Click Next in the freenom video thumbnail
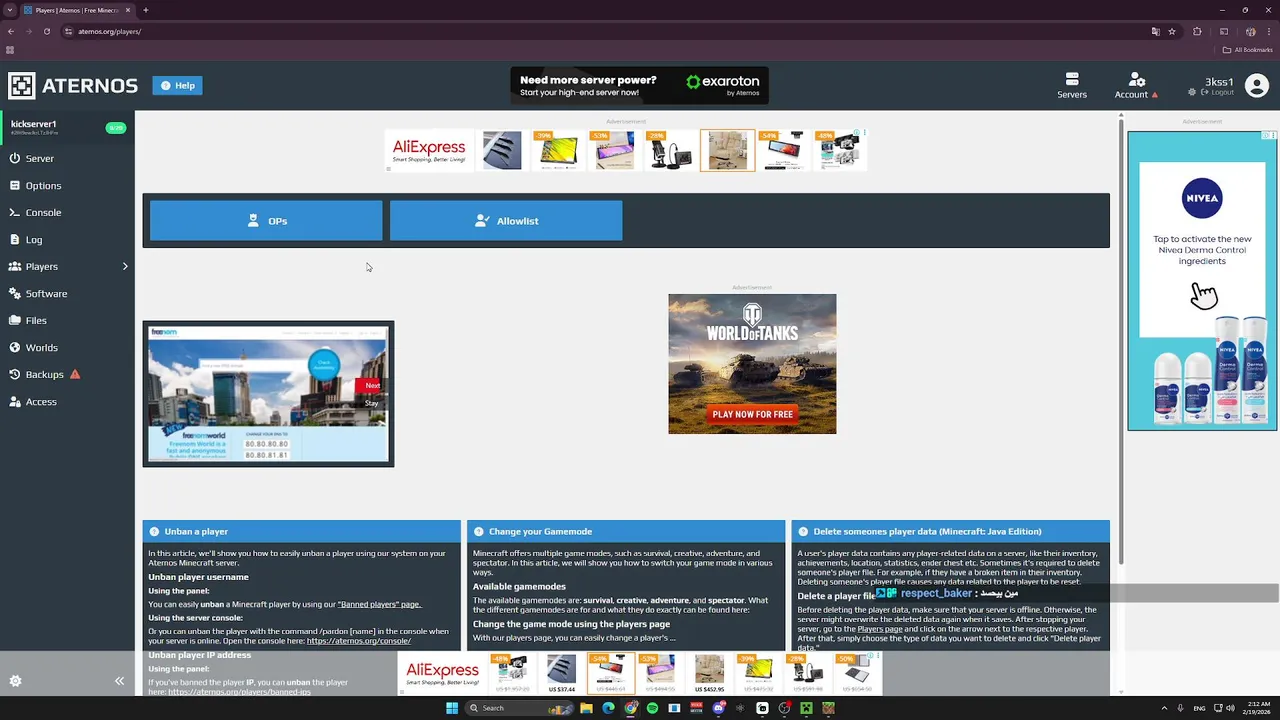The height and width of the screenshot is (720, 1280). (x=372, y=386)
